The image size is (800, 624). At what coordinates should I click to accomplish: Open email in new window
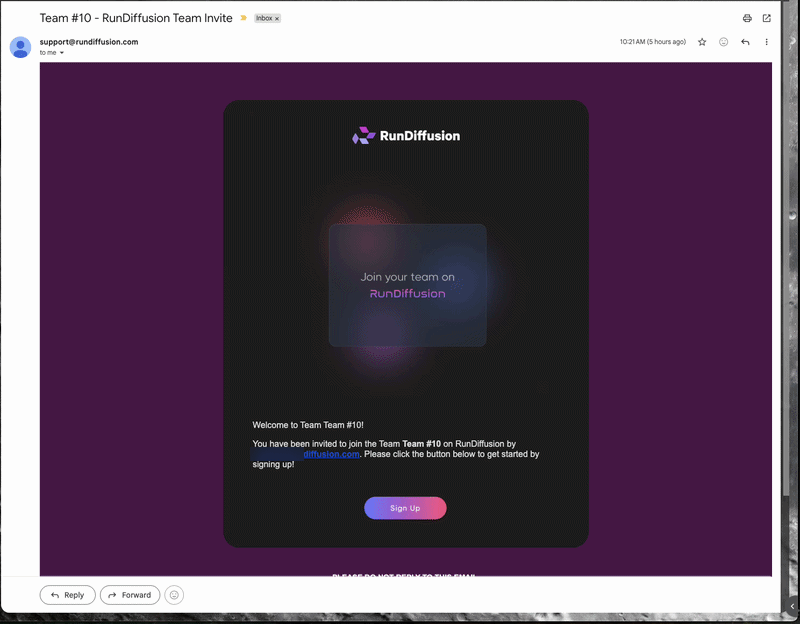click(x=766, y=18)
